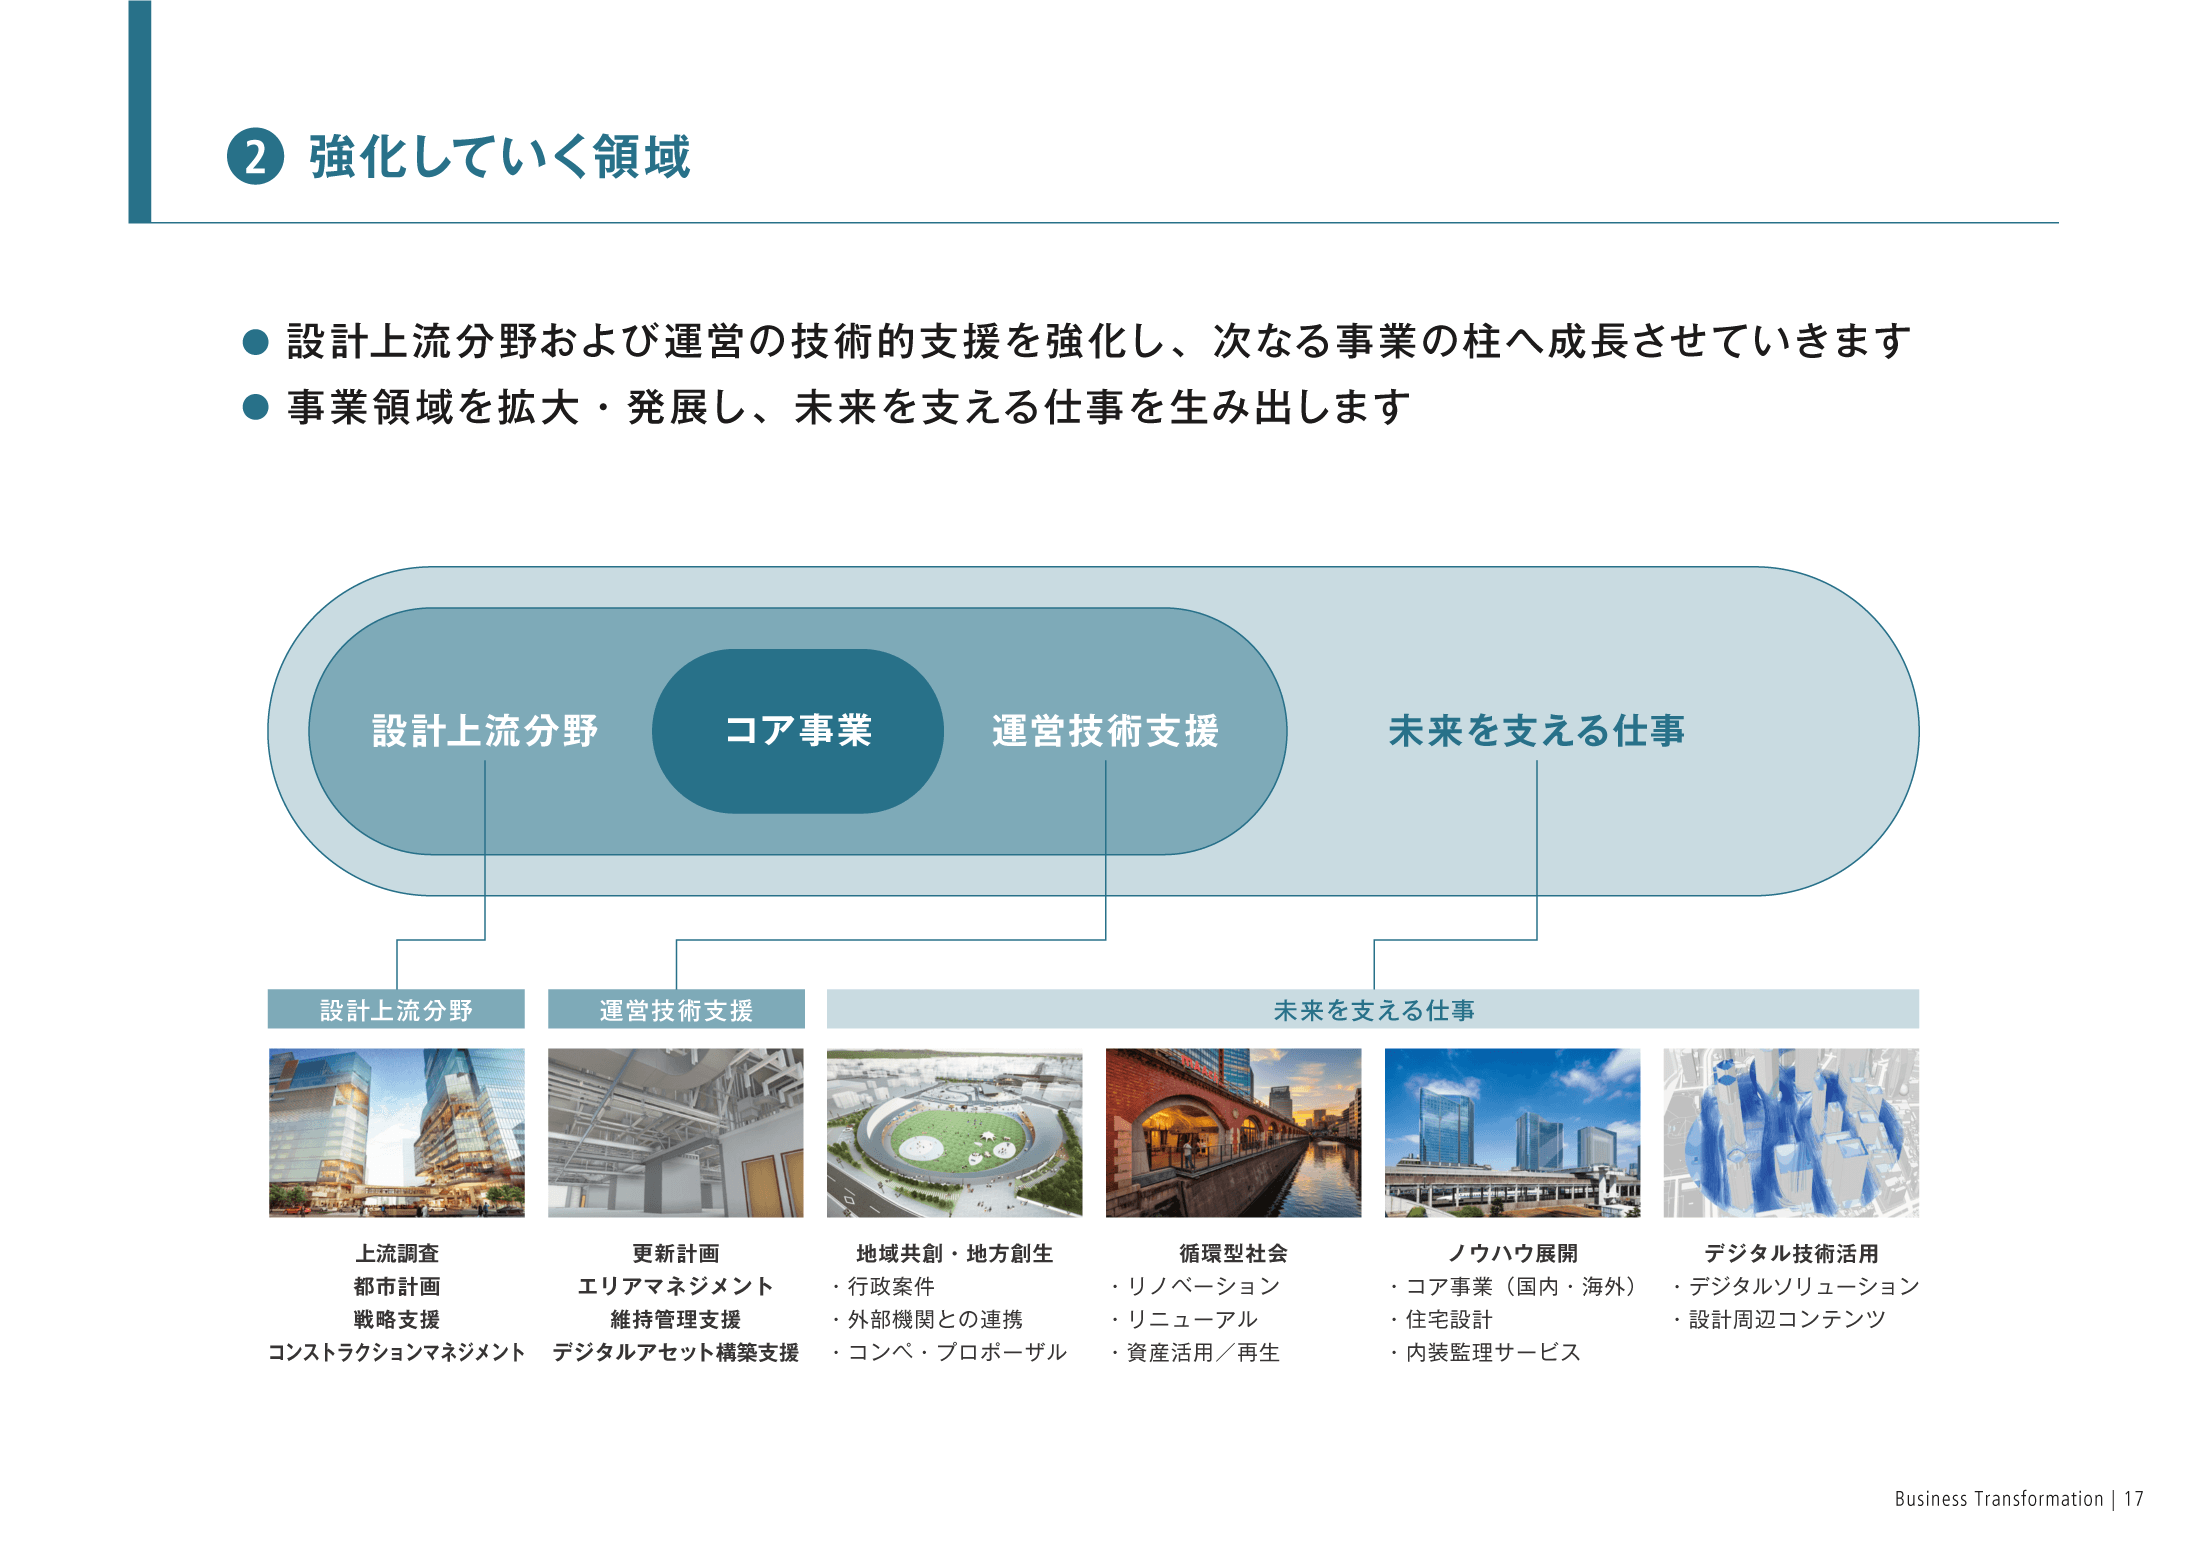The width and height of the screenshot is (2187, 1549).
Task: Click the circular green park aerial thumbnail
Action: 954,1132
